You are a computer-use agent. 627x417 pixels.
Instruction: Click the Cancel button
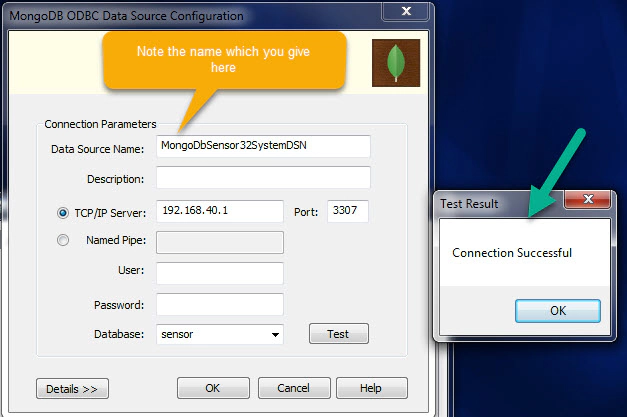pos(294,388)
